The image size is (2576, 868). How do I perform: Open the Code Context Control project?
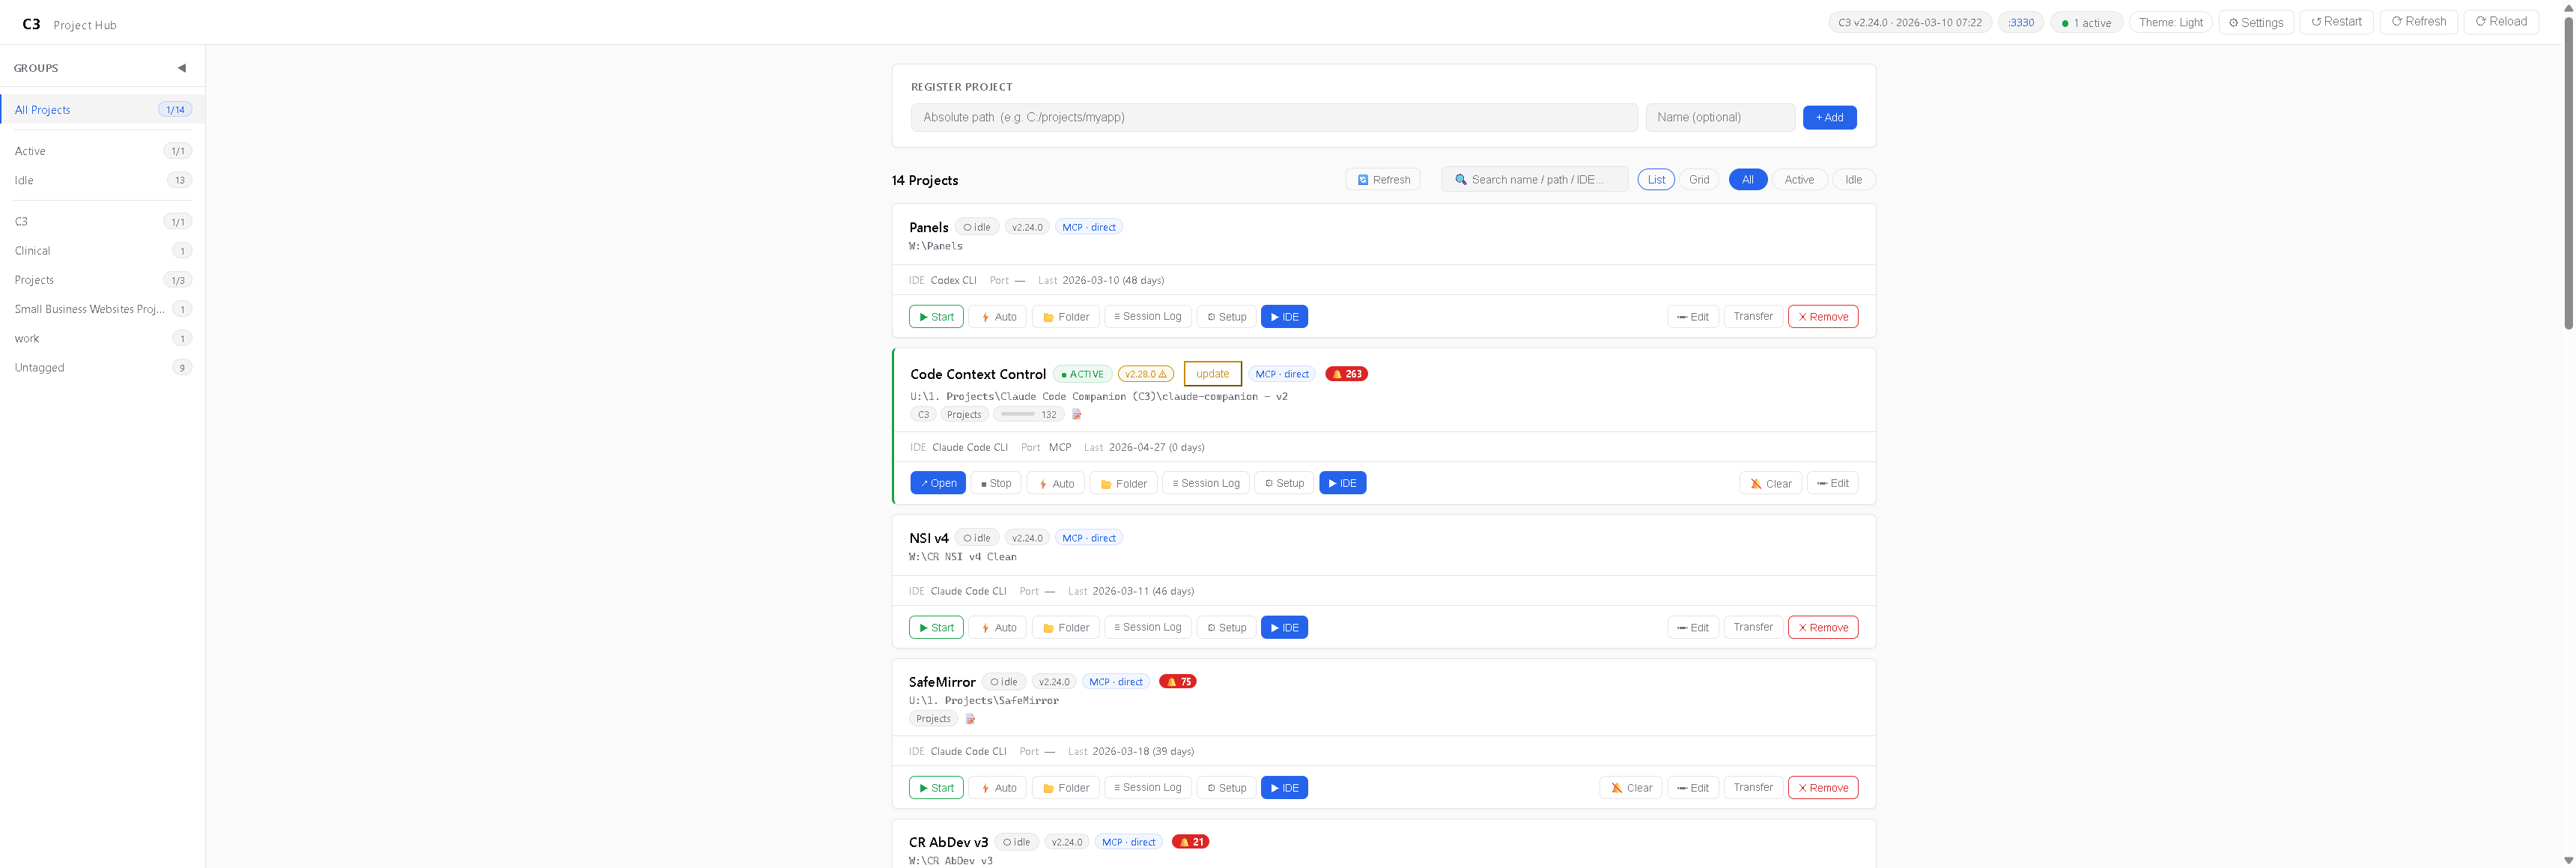point(938,483)
